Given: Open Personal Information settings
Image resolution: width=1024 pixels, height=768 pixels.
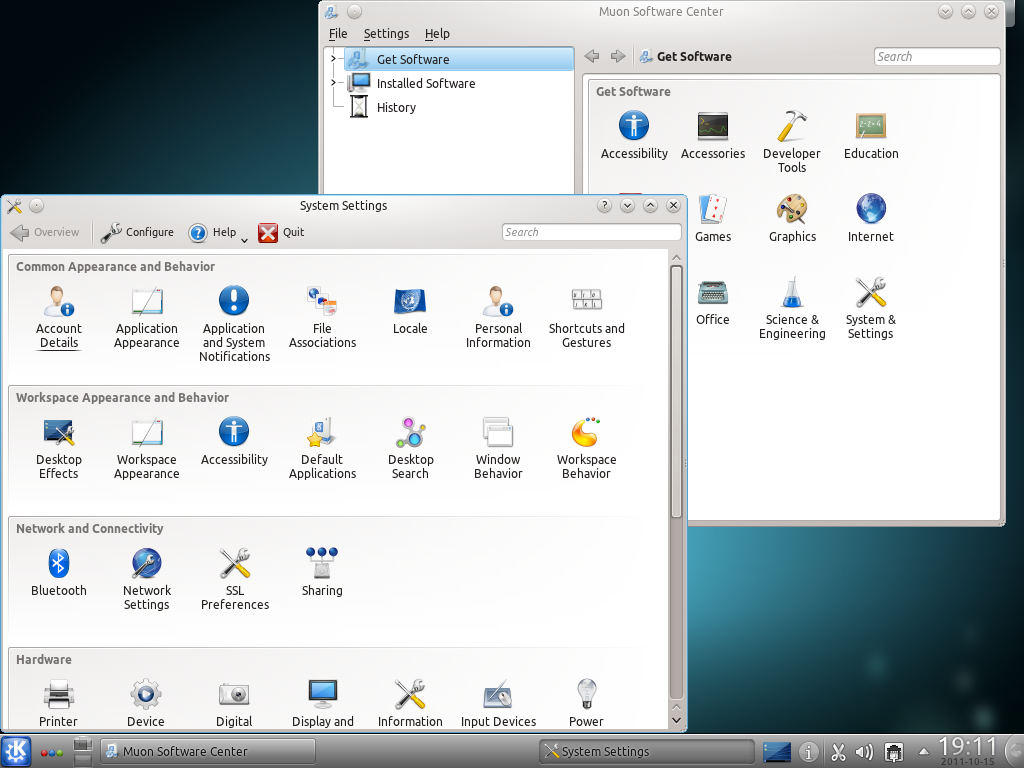Looking at the screenshot, I should [x=498, y=317].
